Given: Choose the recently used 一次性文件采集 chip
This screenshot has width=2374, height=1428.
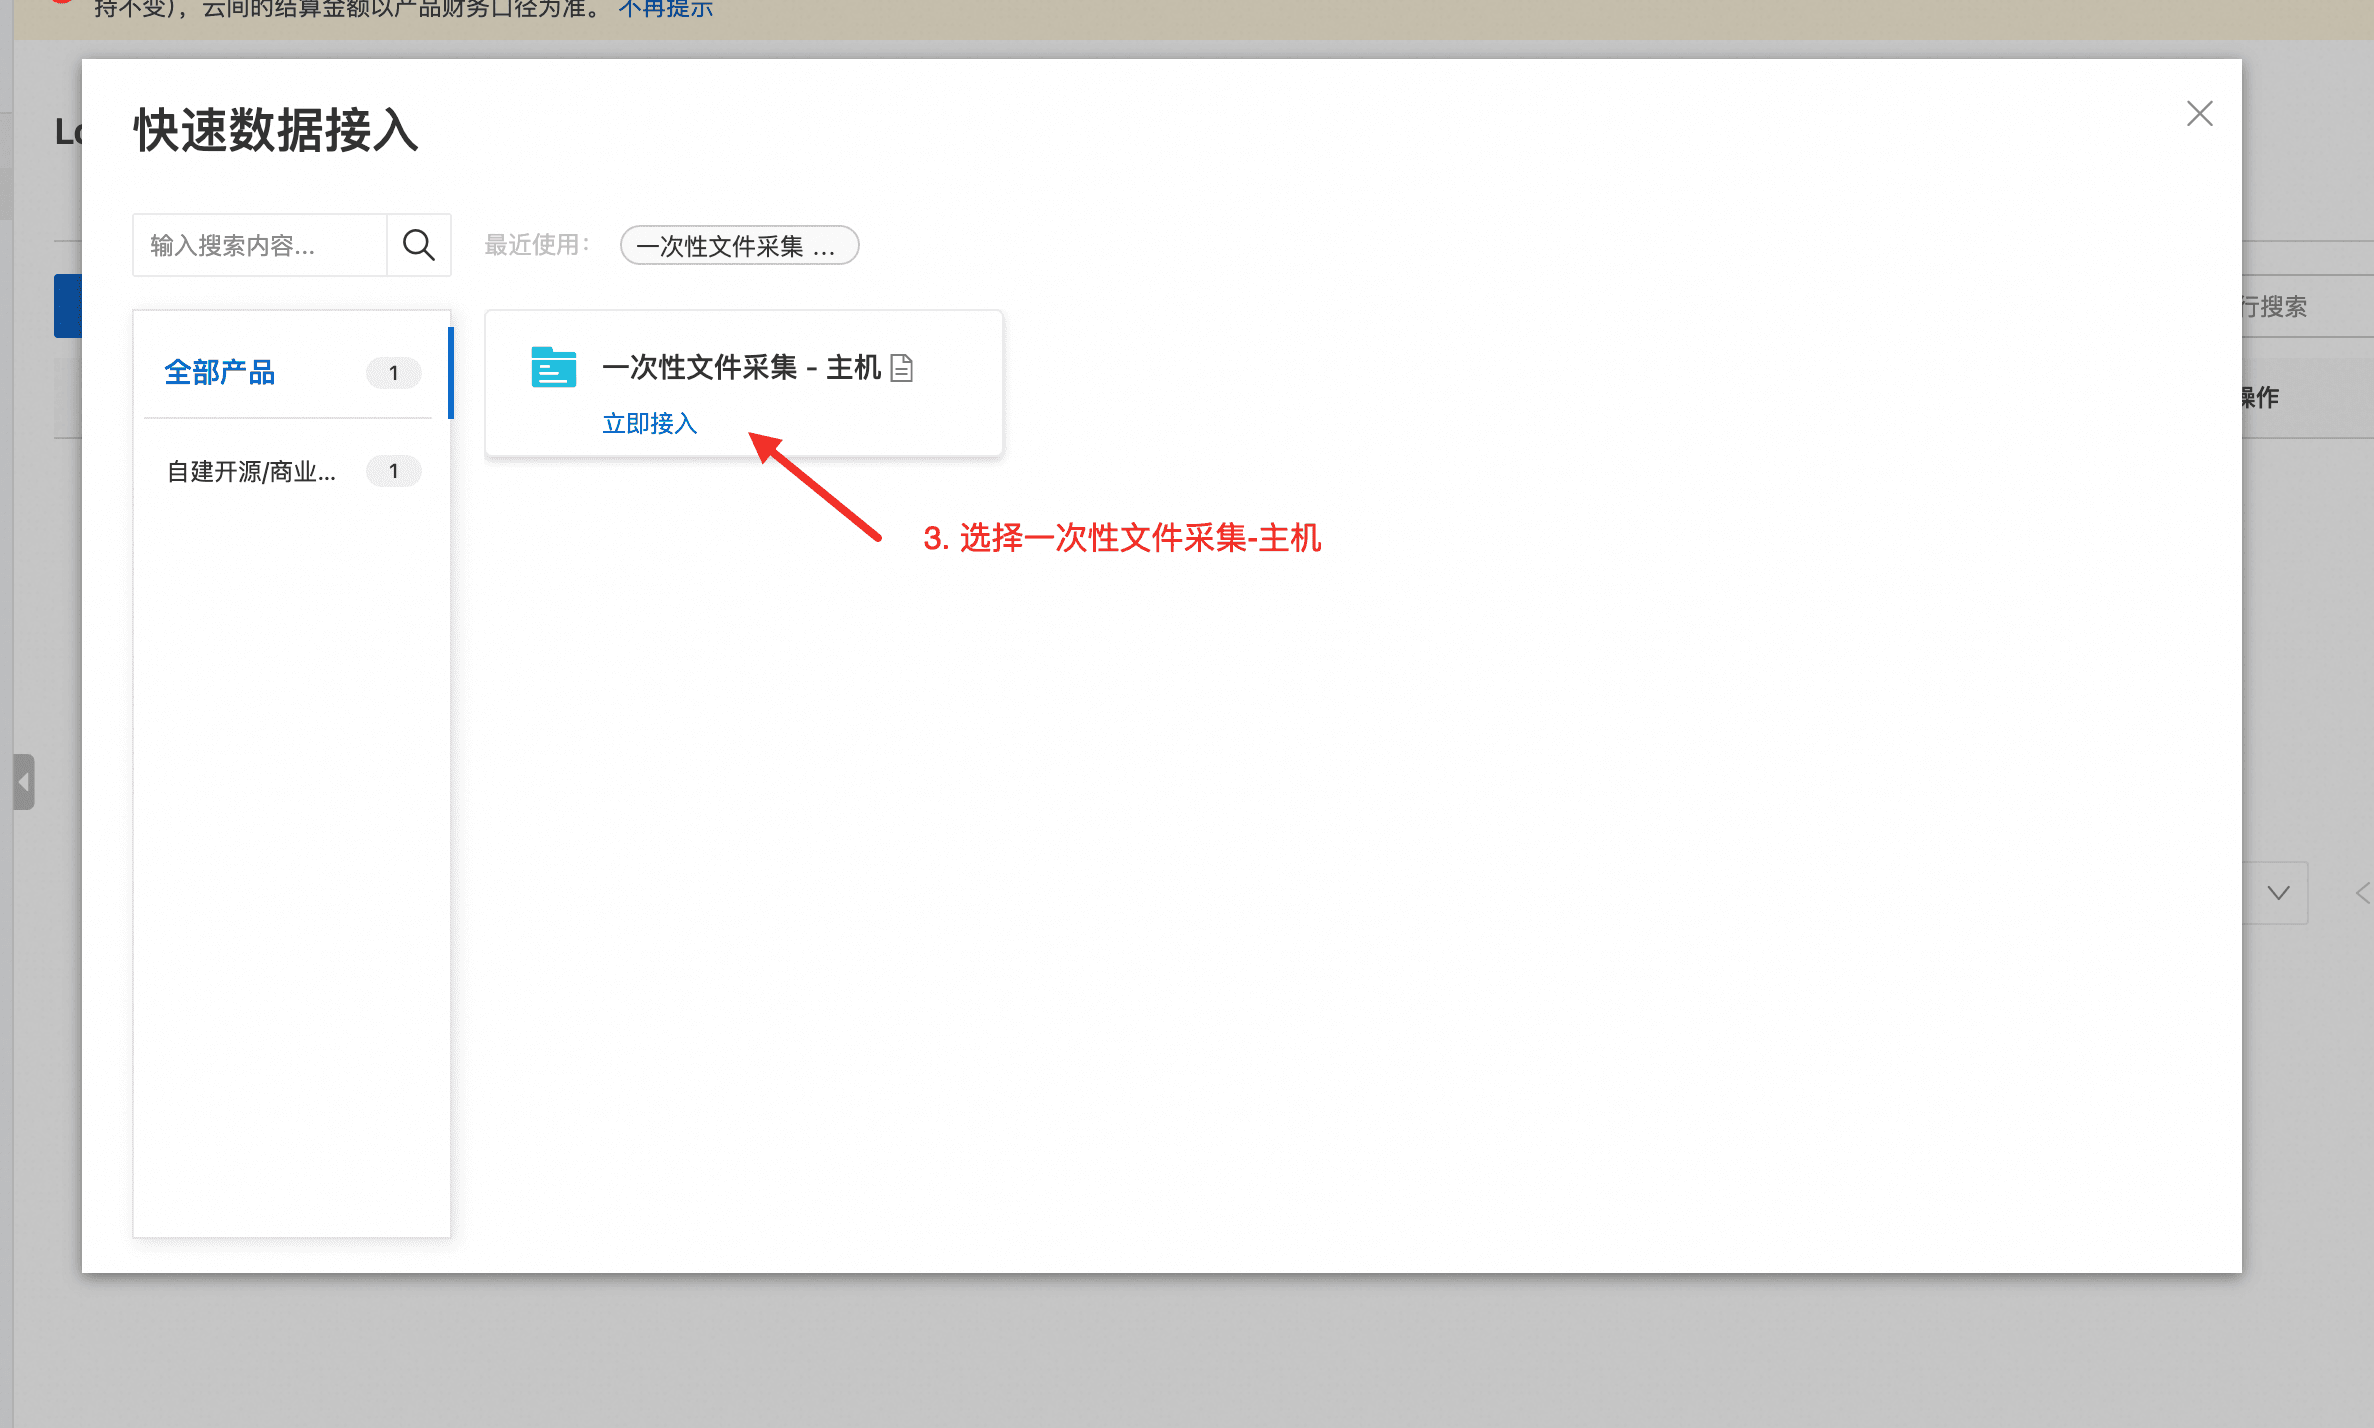Looking at the screenshot, I should tap(738, 246).
